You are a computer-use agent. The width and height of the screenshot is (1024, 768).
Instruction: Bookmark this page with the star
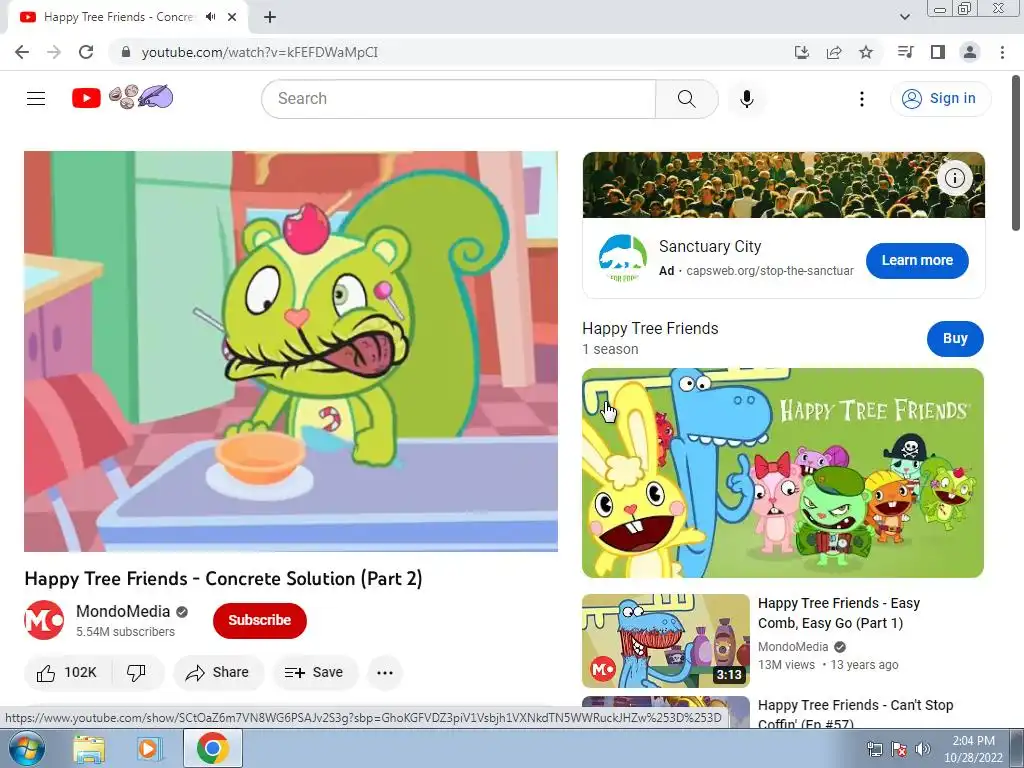tap(866, 52)
